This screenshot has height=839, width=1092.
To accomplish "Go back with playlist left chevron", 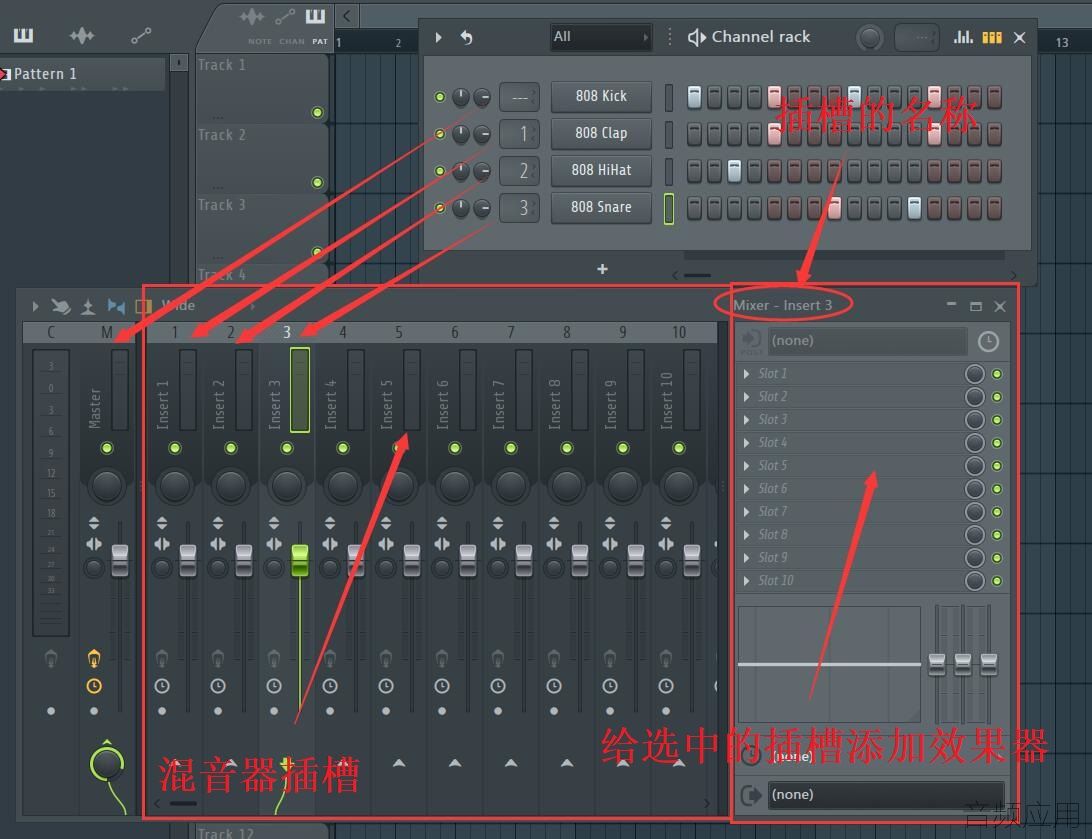I will point(346,15).
